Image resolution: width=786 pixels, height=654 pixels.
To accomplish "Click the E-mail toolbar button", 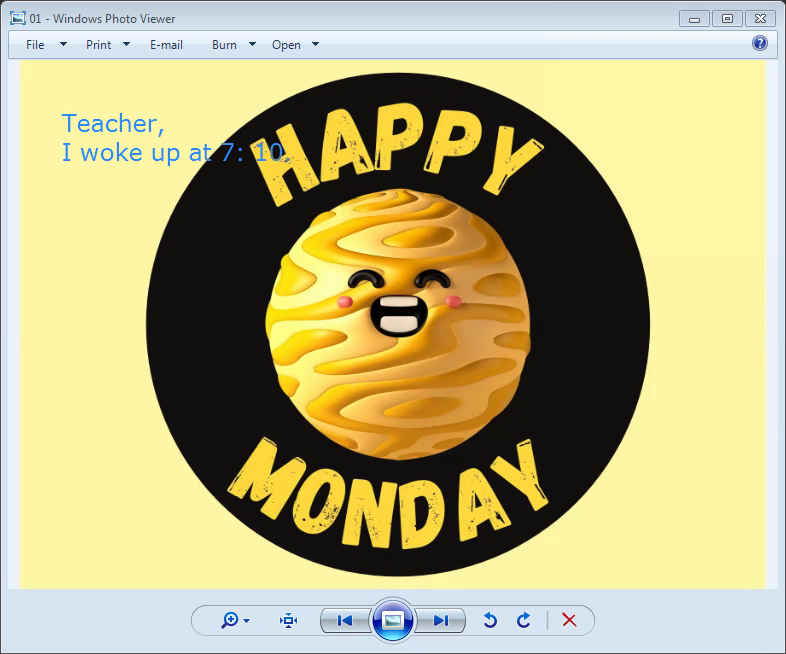I will point(166,45).
